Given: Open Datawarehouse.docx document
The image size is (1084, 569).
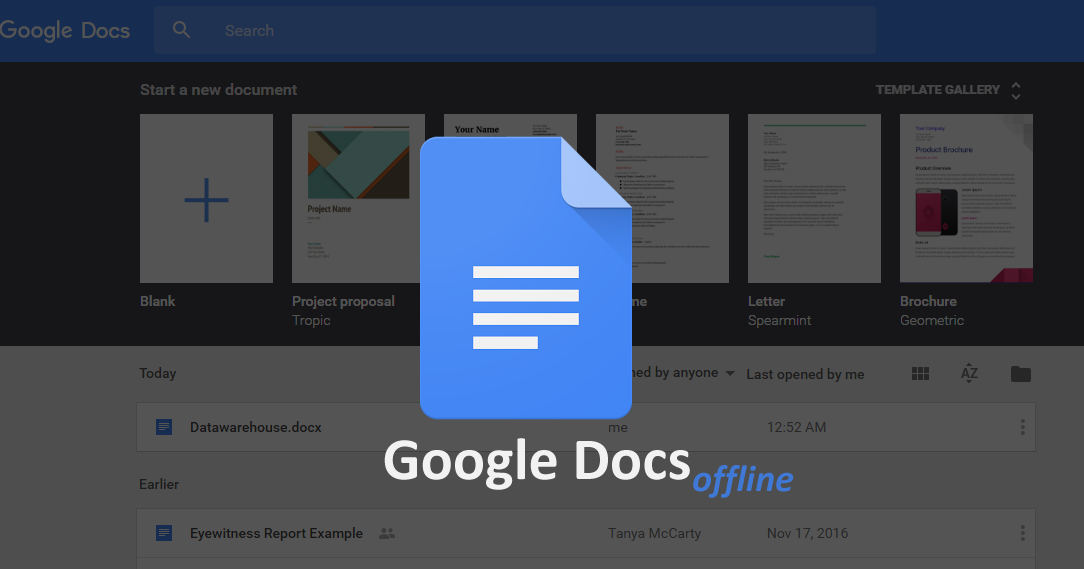Looking at the screenshot, I should click(x=586, y=427).
